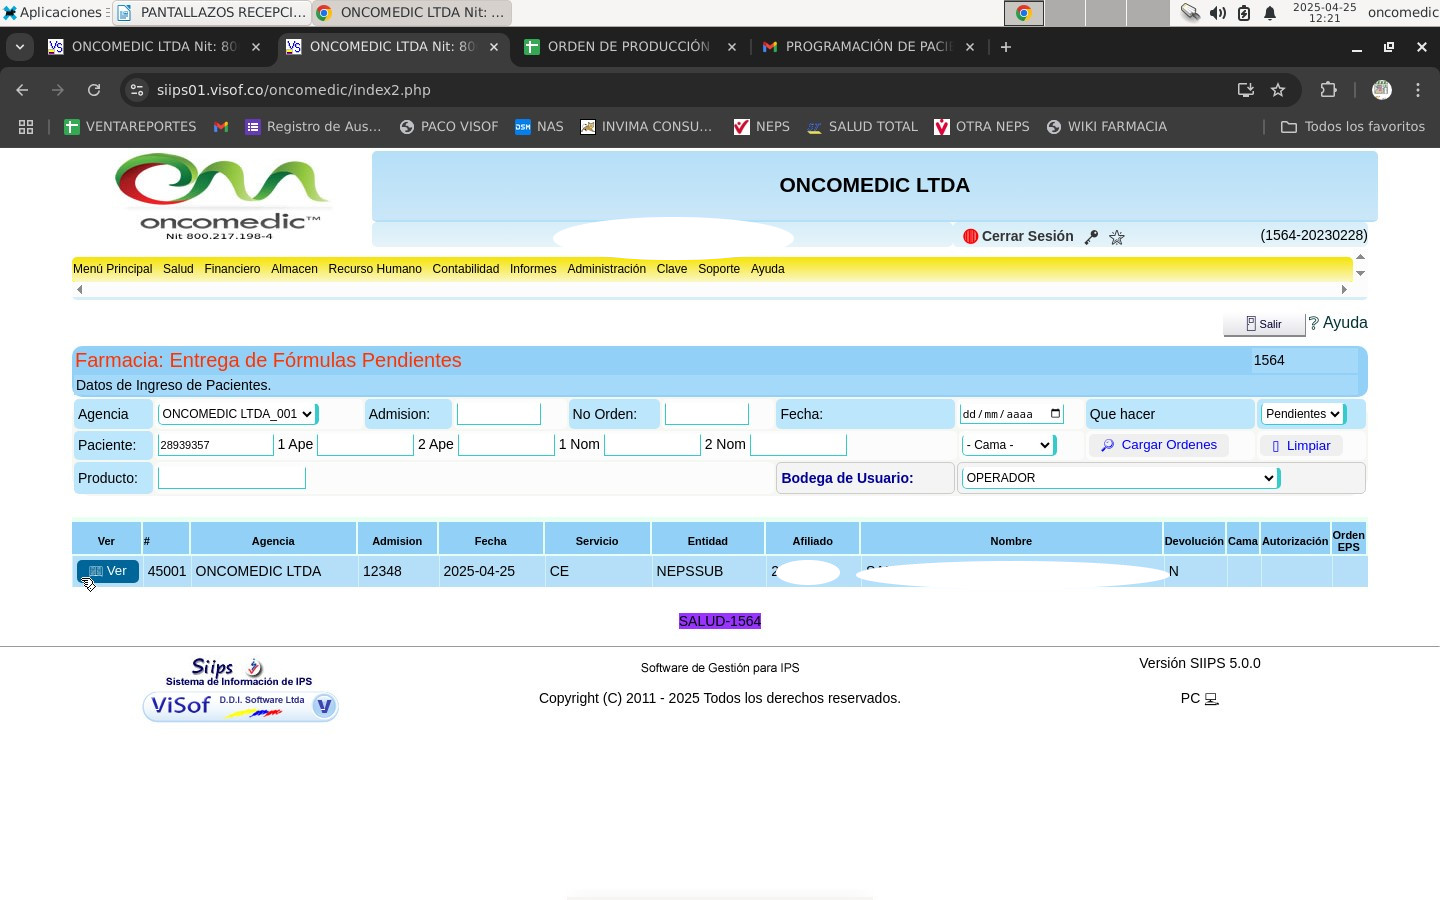Open the Informes menu

tap(532, 269)
